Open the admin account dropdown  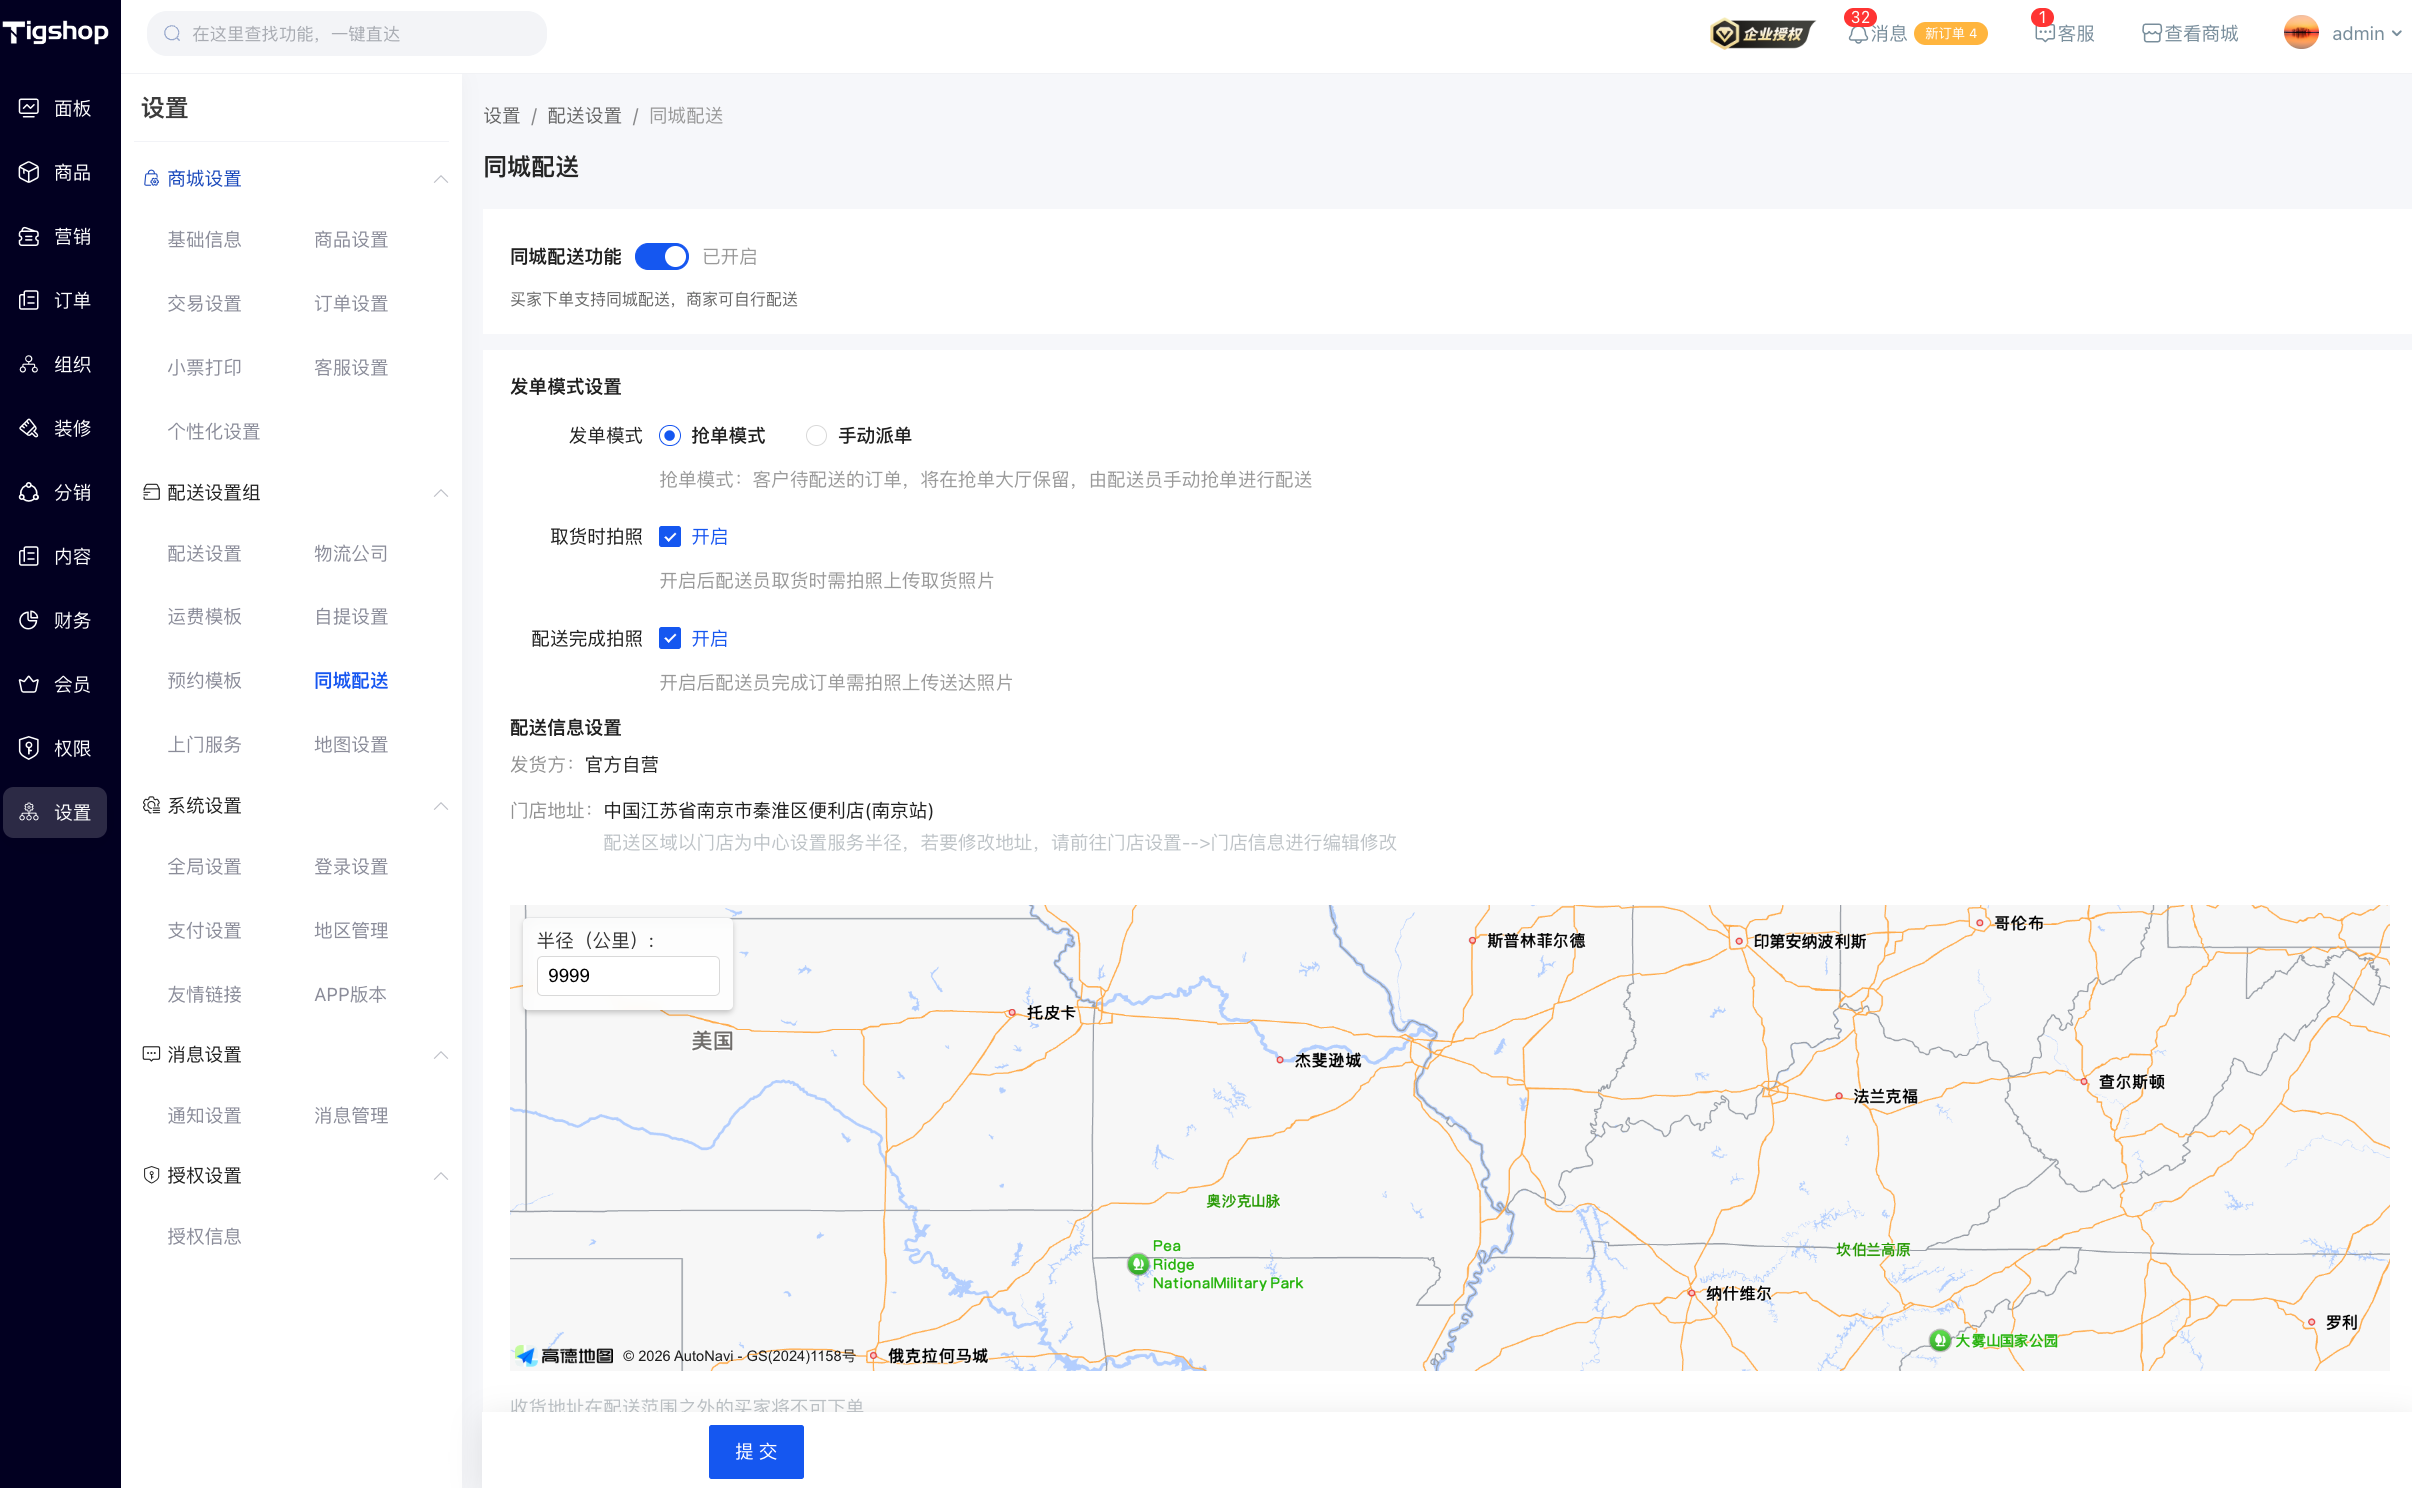tap(2356, 34)
